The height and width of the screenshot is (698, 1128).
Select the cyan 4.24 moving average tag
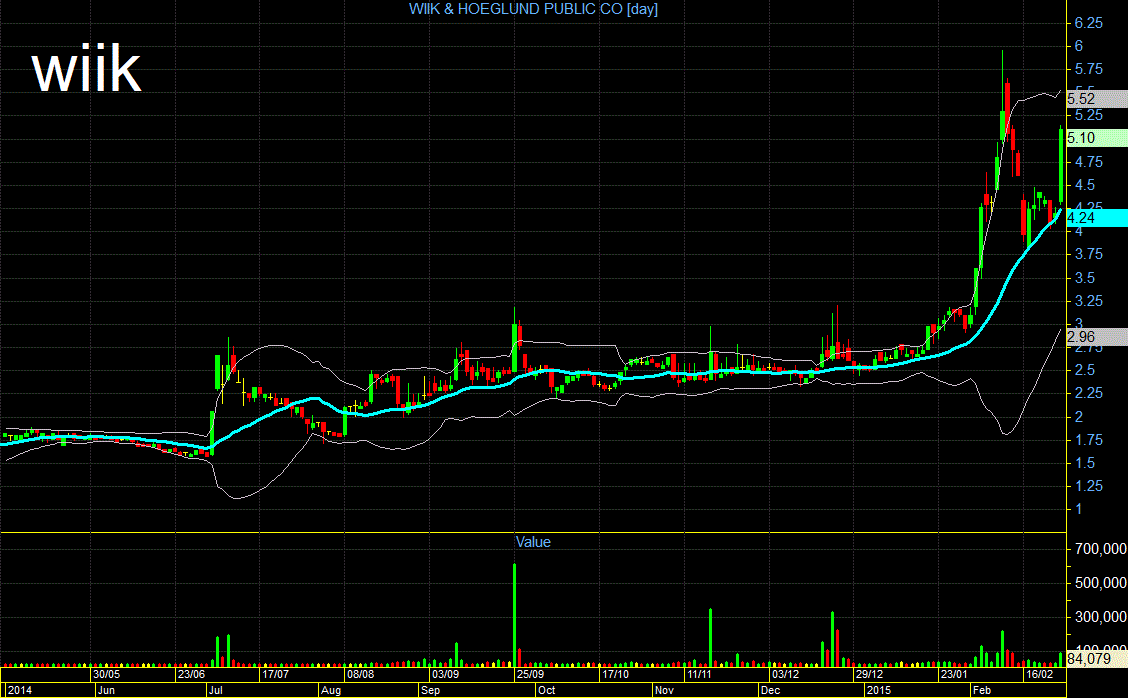(x=1097, y=218)
